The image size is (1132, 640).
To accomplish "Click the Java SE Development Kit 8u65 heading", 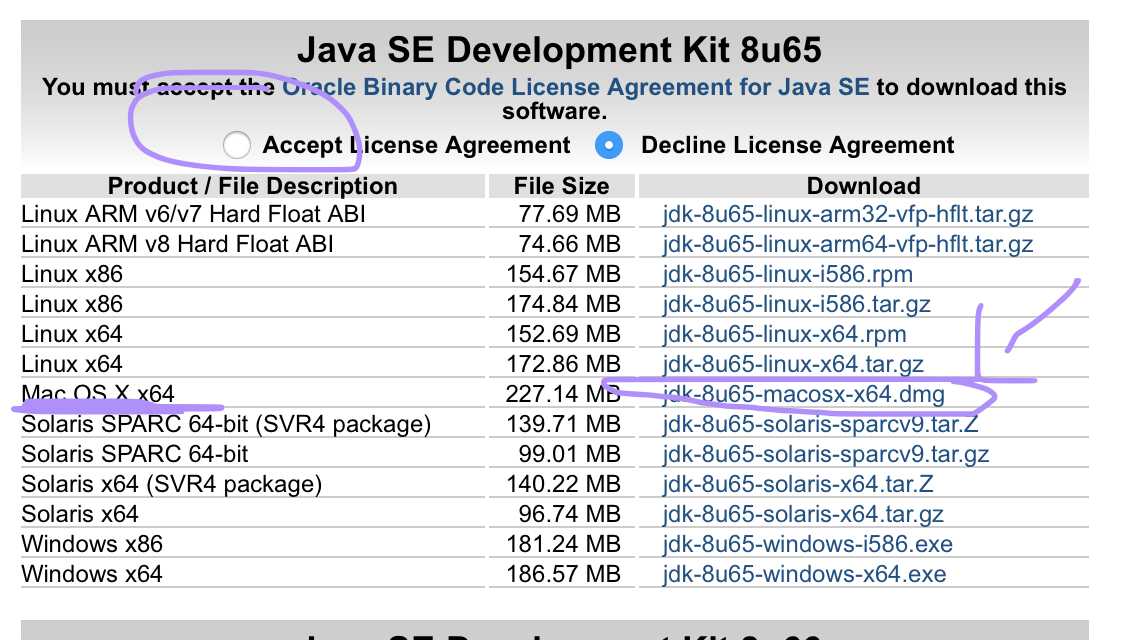I will pyautogui.click(x=560, y=50).
